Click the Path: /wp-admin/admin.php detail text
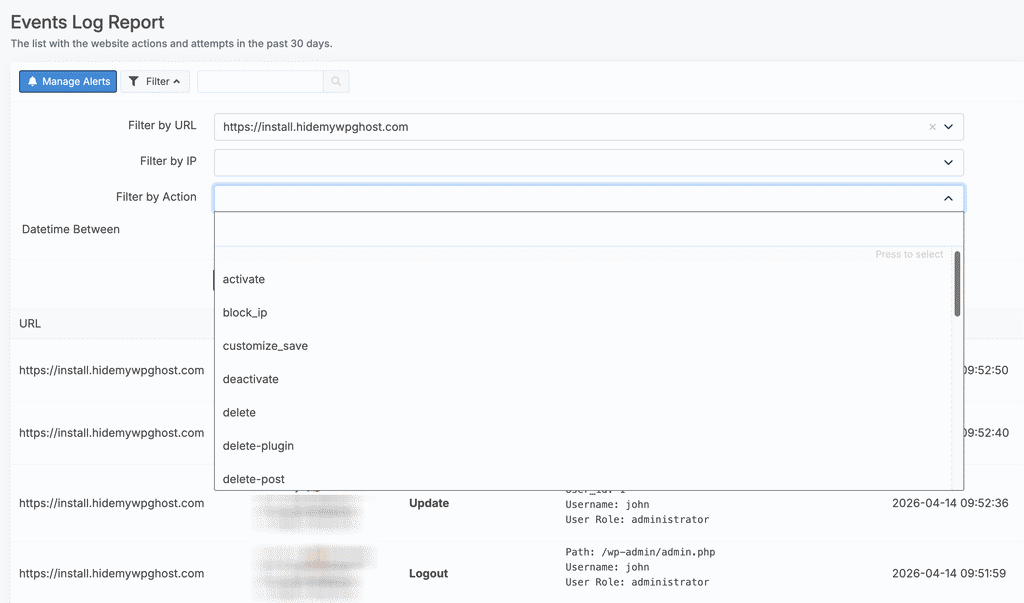The height and width of the screenshot is (603, 1024). [x=640, y=552]
